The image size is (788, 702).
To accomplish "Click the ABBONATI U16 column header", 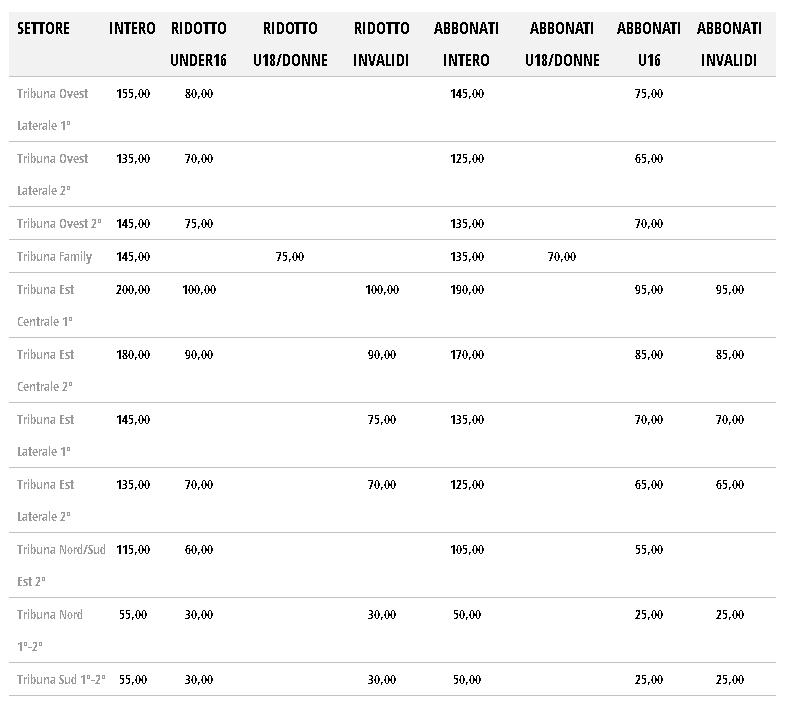I will click(648, 44).
